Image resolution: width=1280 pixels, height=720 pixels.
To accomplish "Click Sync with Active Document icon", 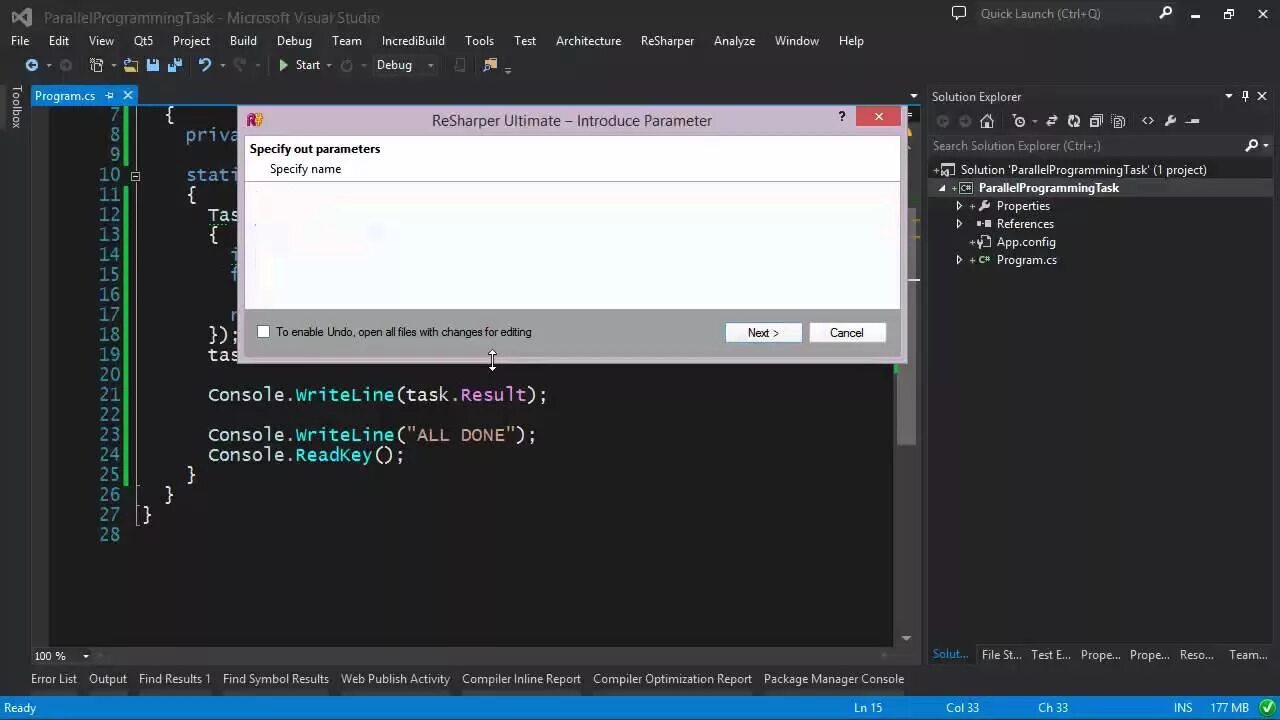I will point(1051,121).
